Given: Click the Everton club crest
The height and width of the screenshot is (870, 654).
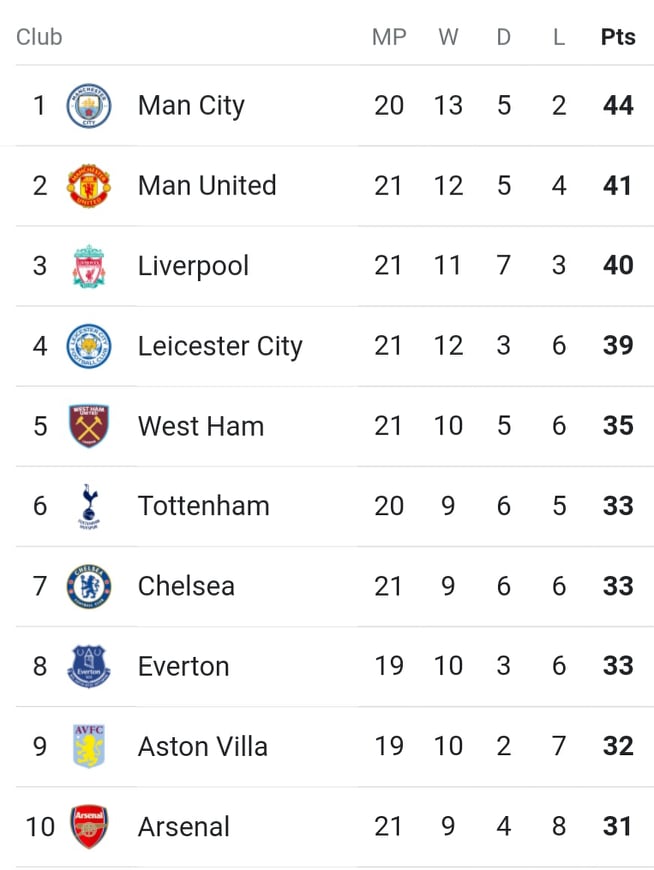Looking at the screenshot, I should click(89, 666).
